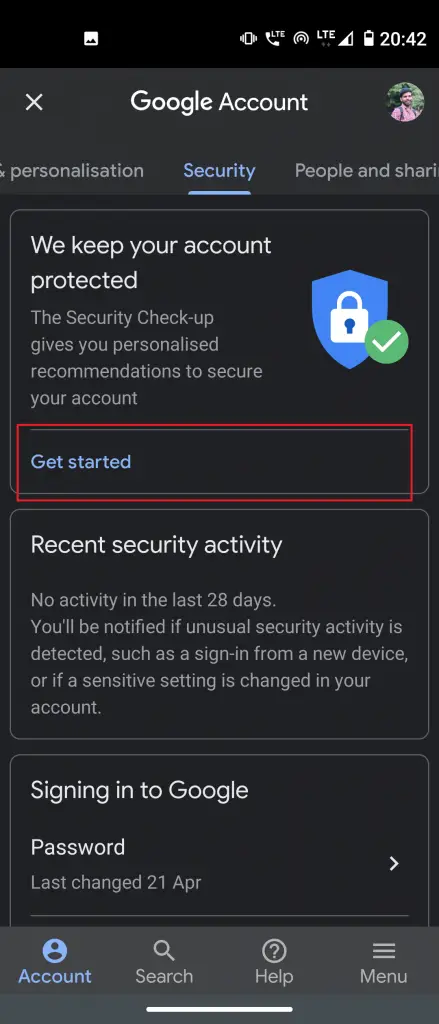Tap the green checkmark badge
Viewport: 439px width, 1024px height.
387,342
